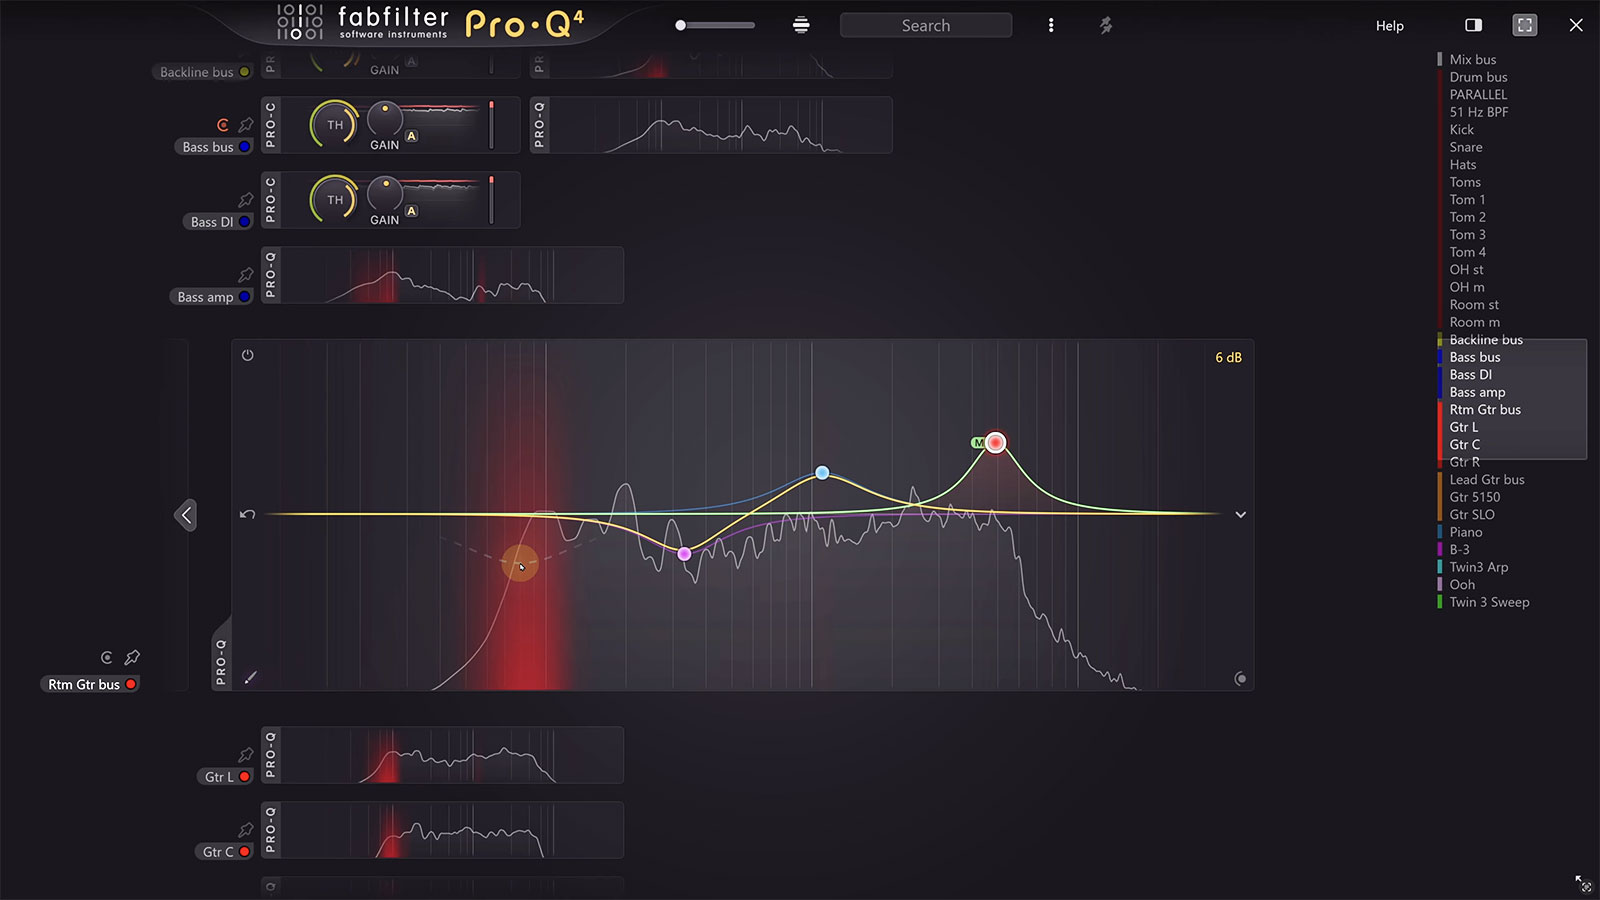Image resolution: width=1600 pixels, height=900 pixels.
Task: Click the resize icon in the window corner
Action: tap(1583, 883)
